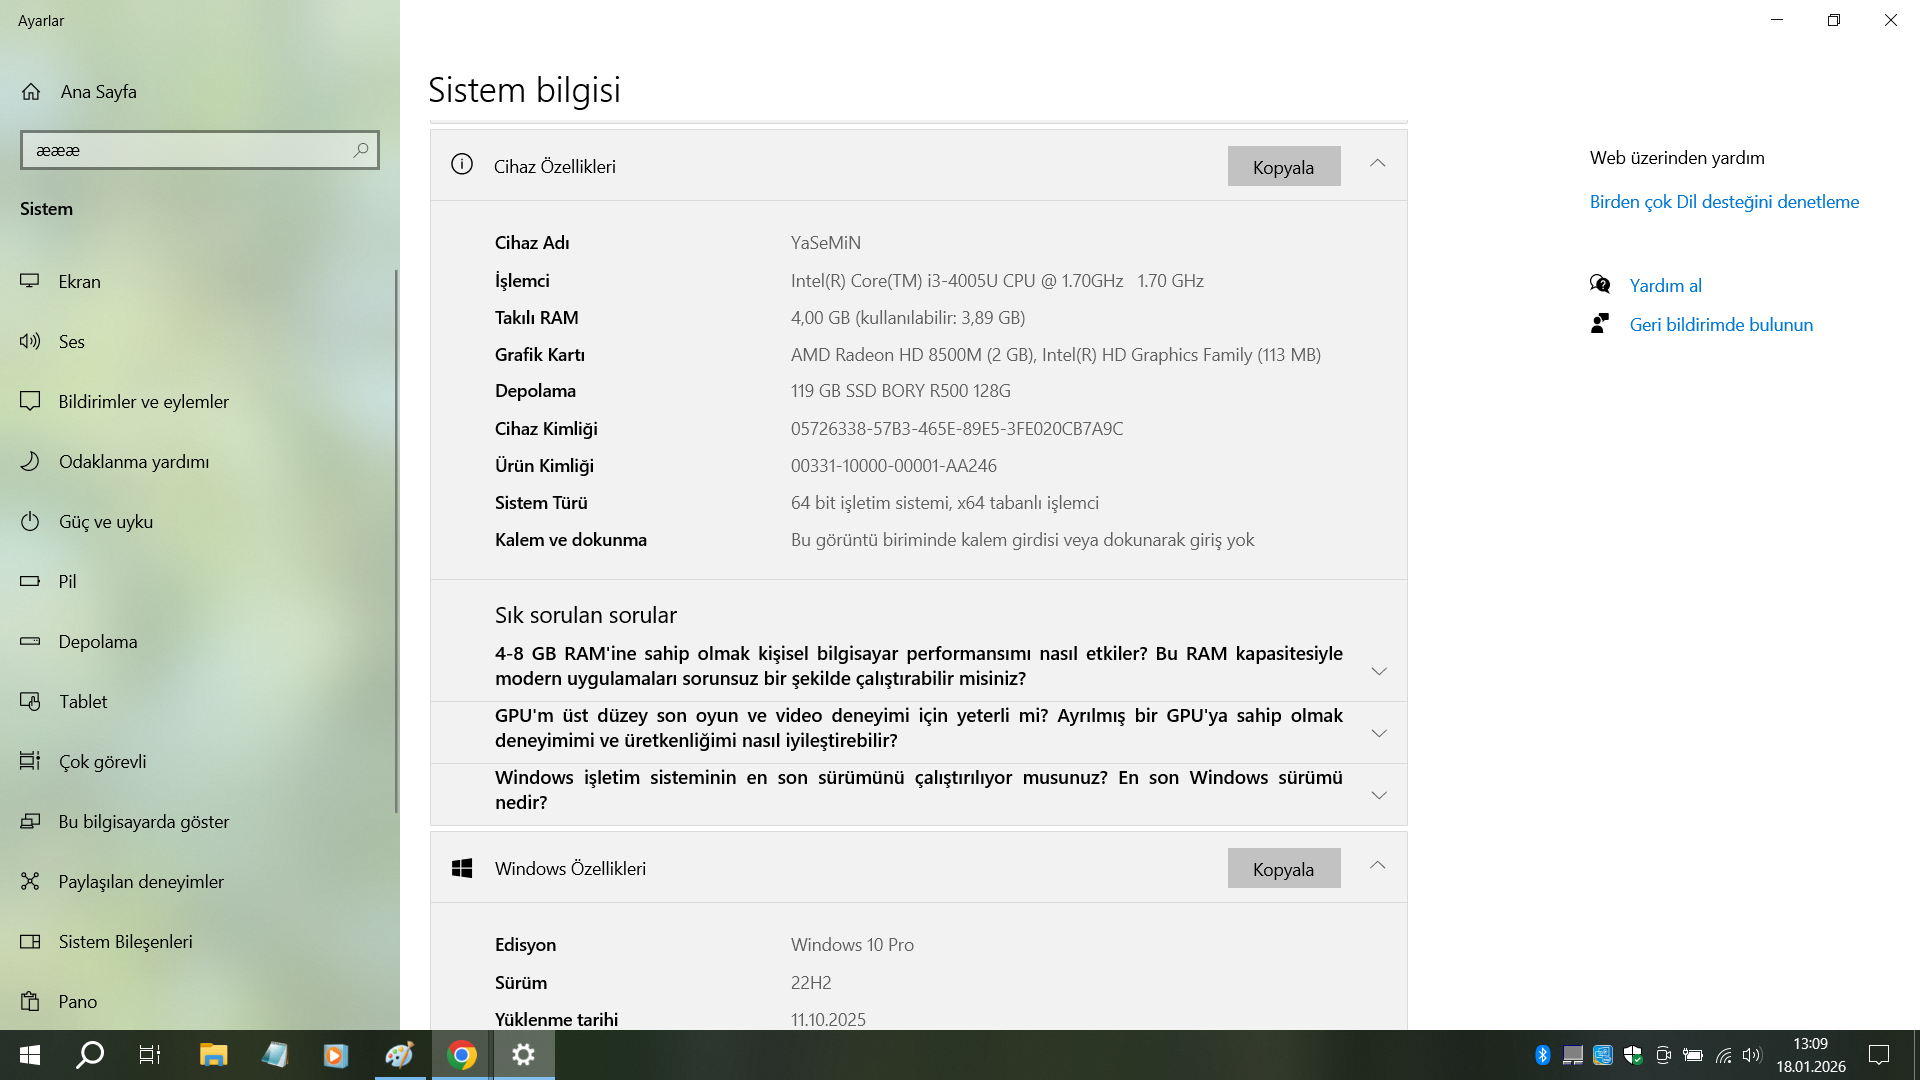This screenshot has height=1080, width=1920.
Task: Open the volume tray icon
Action: tap(1751, 1055)
